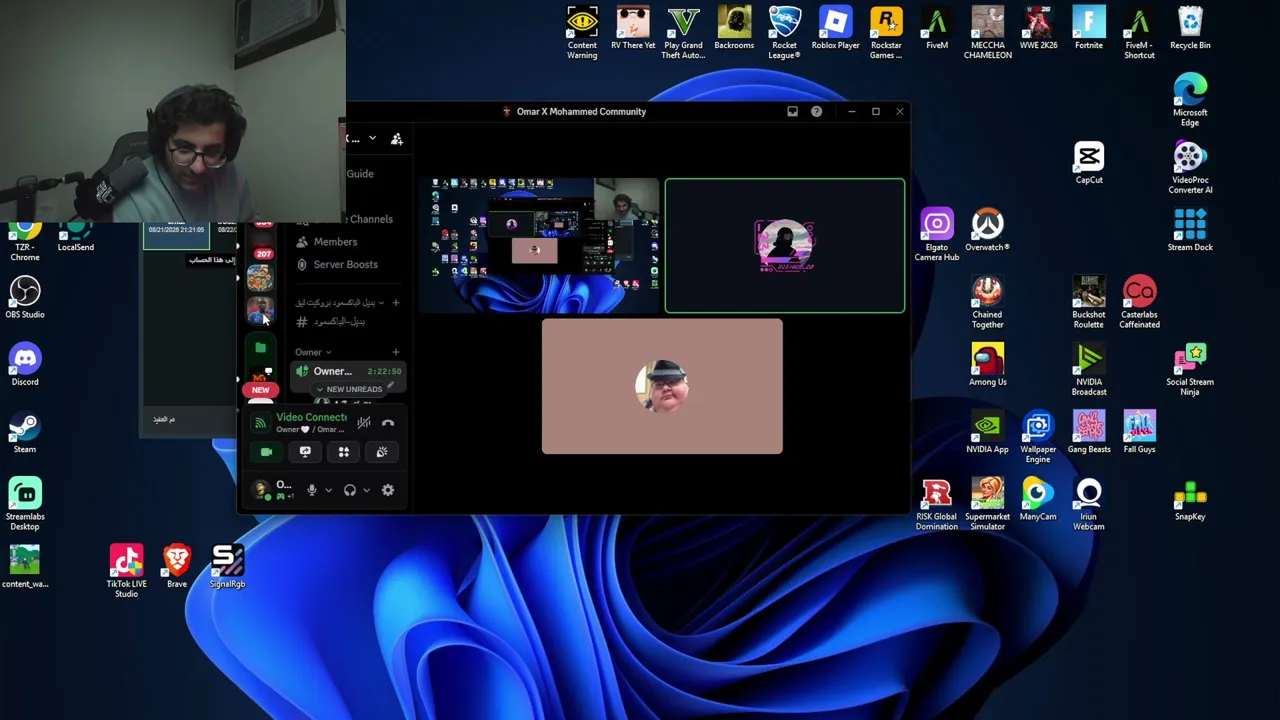Screen dimensions: 1280x720
Task: Open the Discord user avatar profile
Action: click(261, 489)
